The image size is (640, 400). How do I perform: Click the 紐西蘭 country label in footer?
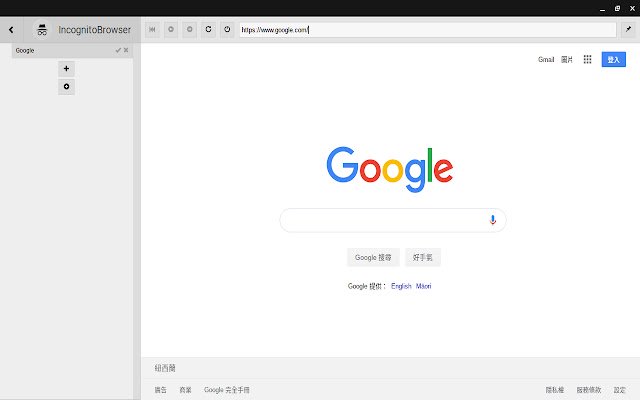coord(165,368)
